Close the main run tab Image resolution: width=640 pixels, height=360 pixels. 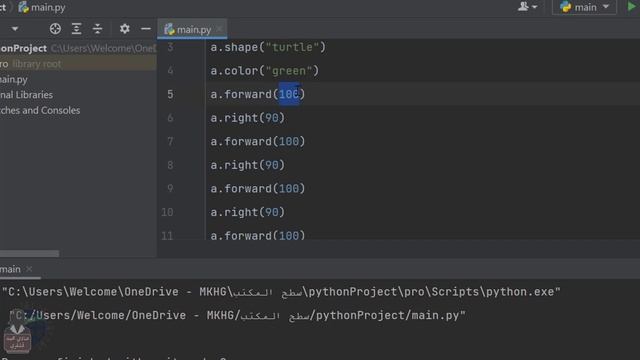point(29,269)
